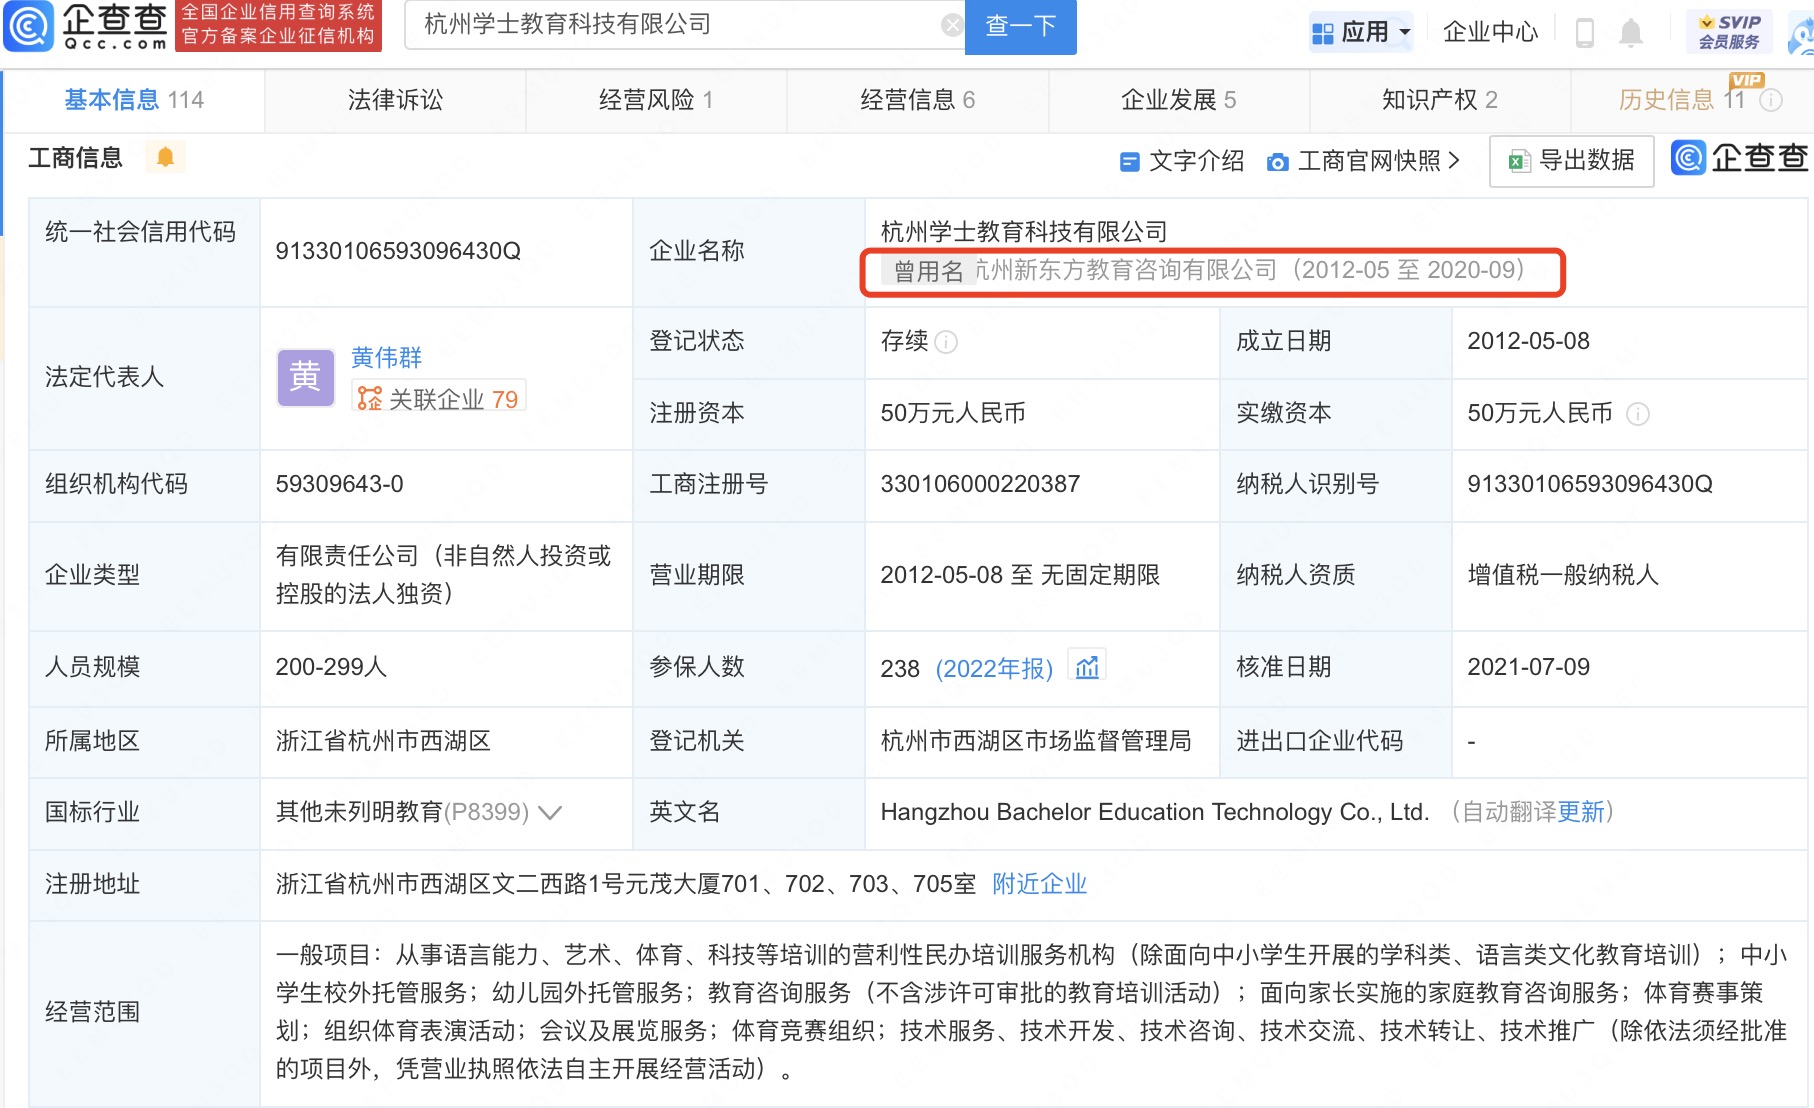Click the 企查查 watermark logo near export
The image size is (1814, 1108).
(x=1740, y=158)
